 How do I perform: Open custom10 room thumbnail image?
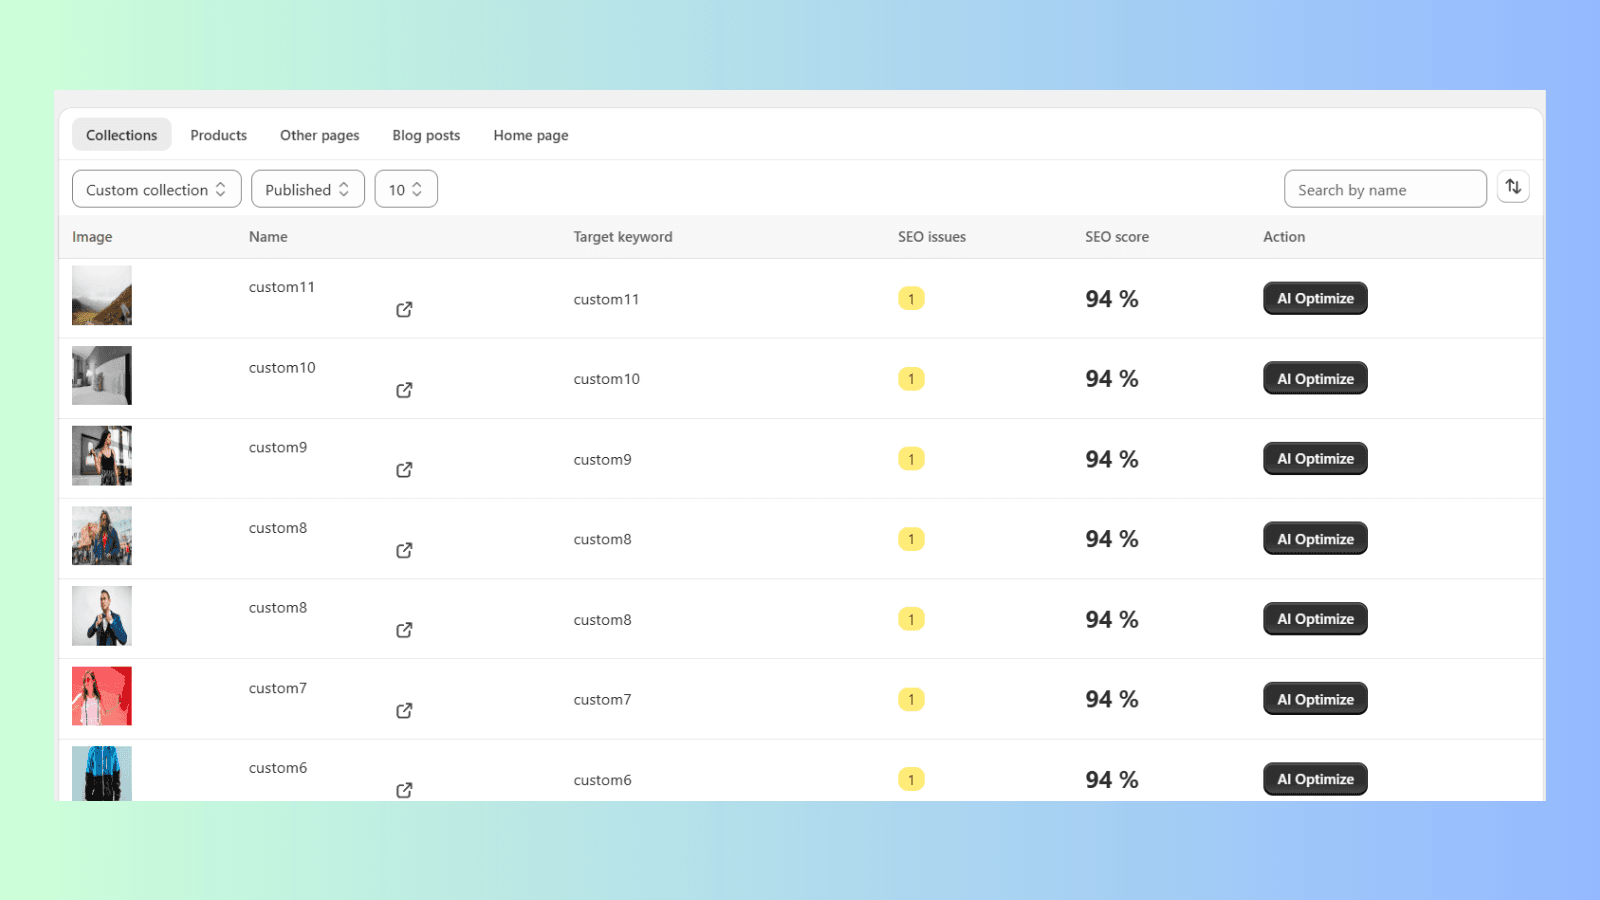pos(102,375)
